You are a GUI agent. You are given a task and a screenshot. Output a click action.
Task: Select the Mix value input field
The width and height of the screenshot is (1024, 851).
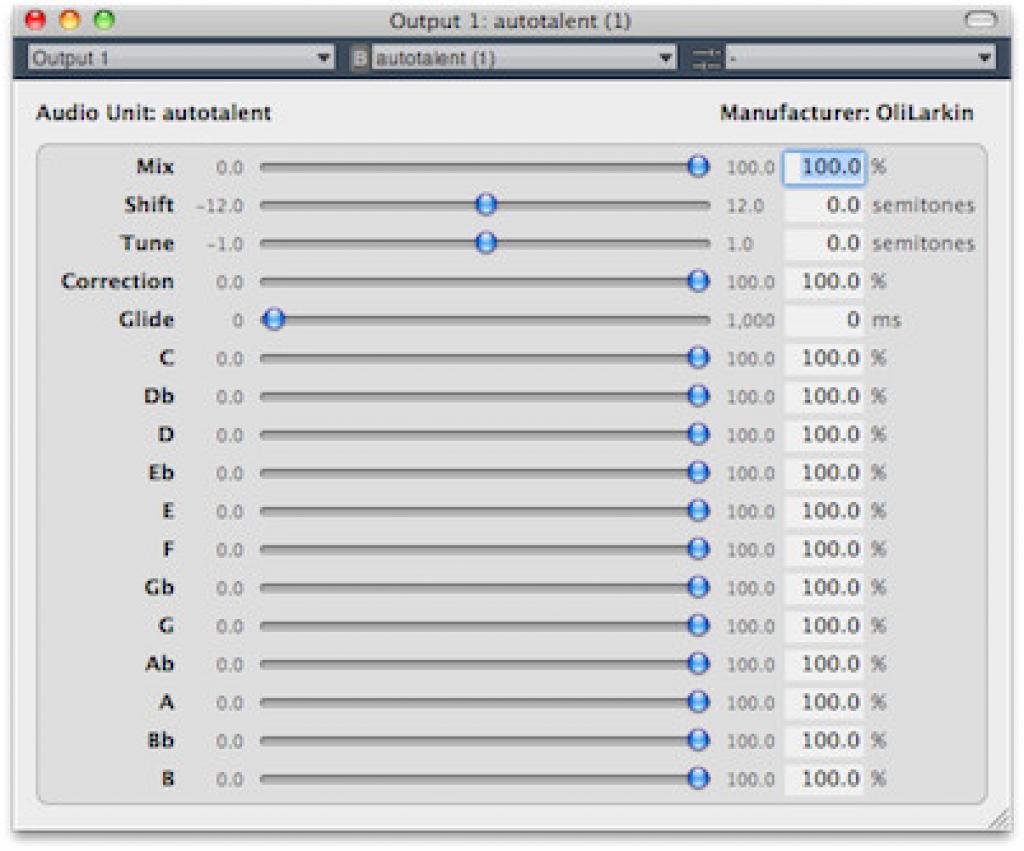823,167
